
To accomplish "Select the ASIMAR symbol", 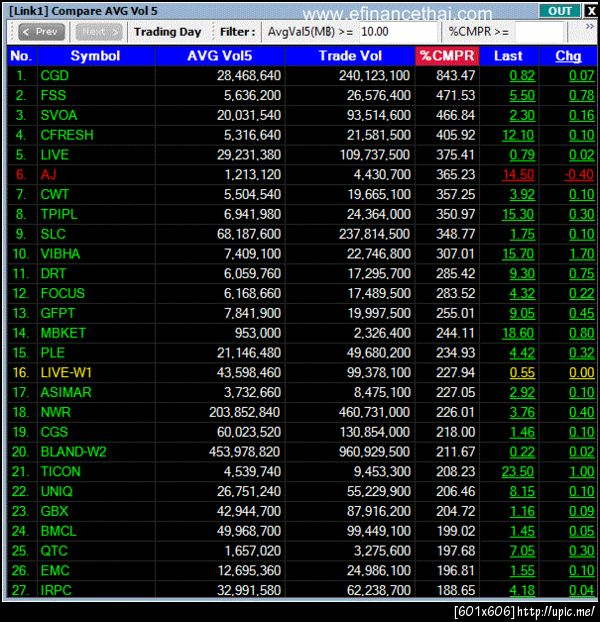I will click(66, 392).
